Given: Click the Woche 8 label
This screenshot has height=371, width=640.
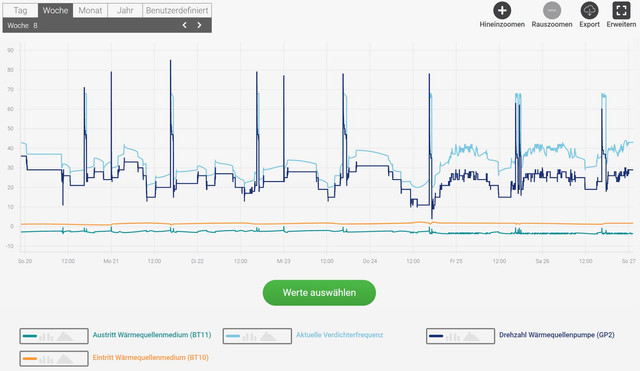Looking at the screenshot, I should (x=22, y=25).
